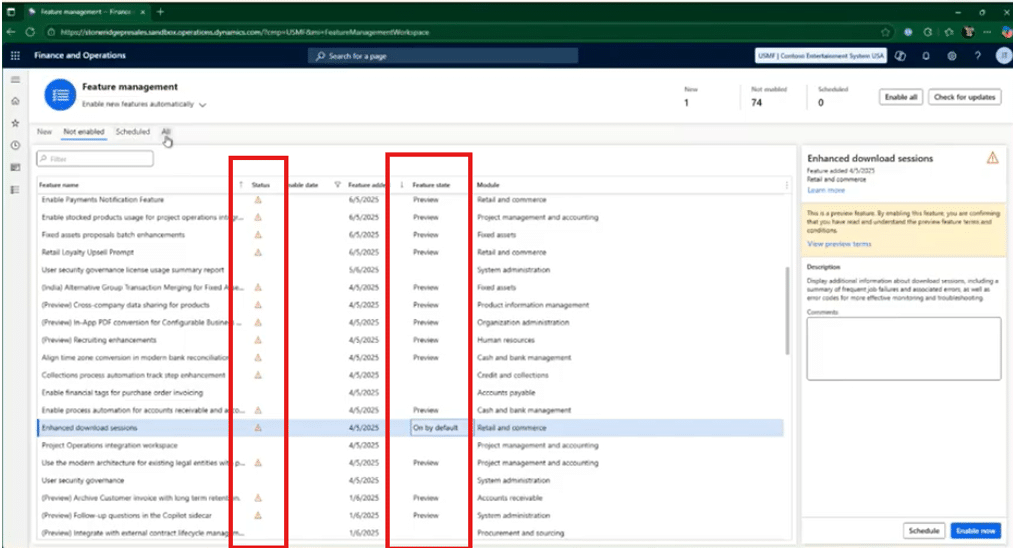Viewport: 1013px width, 548px height.
Task: Switch to the Scheduled tab
Action: 132,132
